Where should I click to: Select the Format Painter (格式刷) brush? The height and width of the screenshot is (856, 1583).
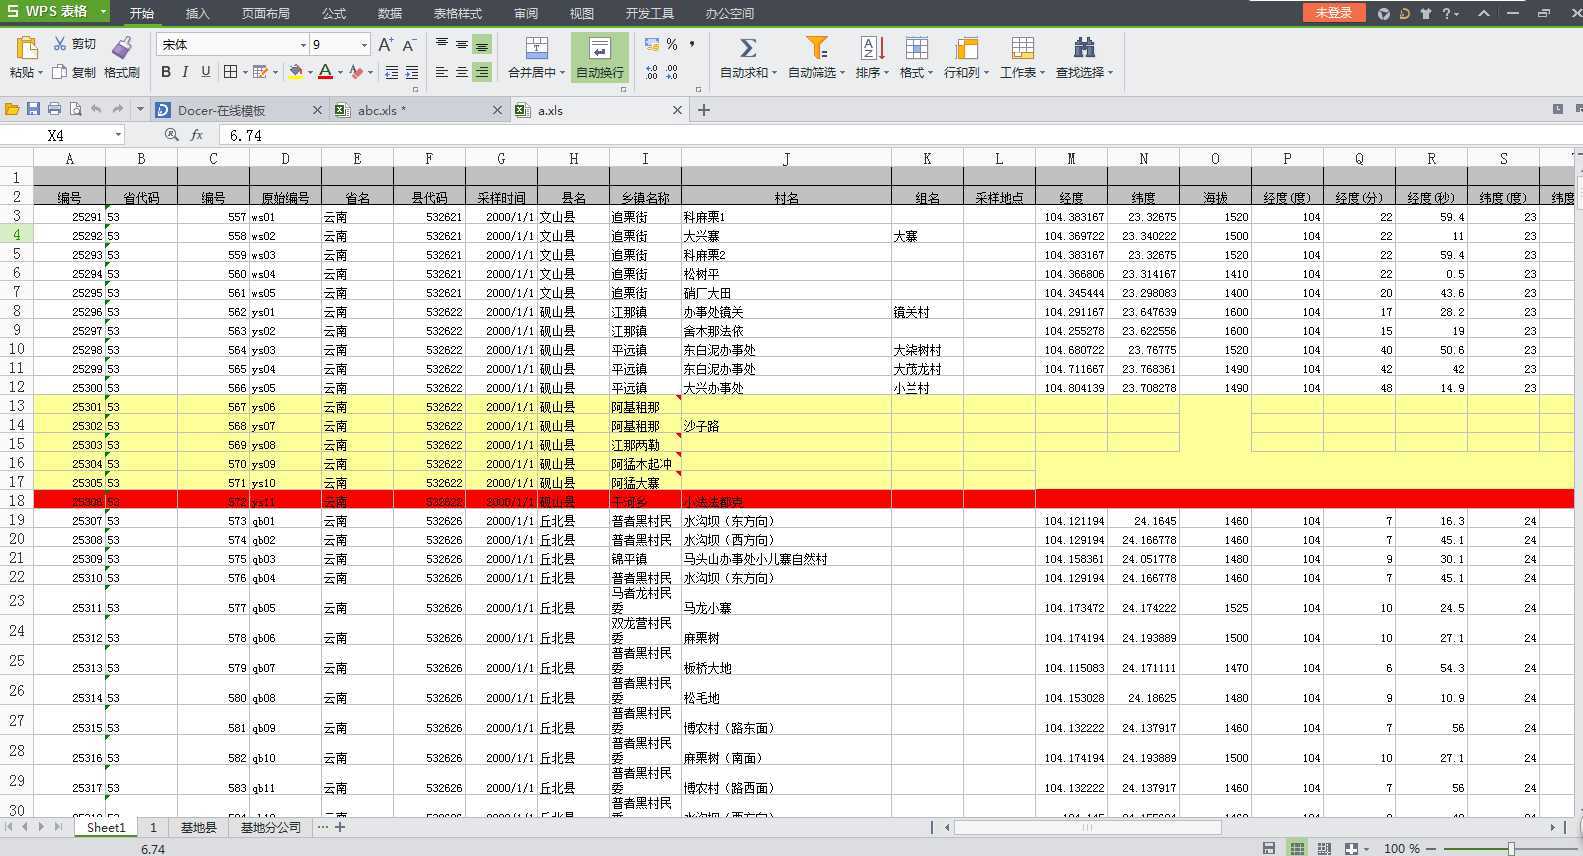[x=122, y=57]
